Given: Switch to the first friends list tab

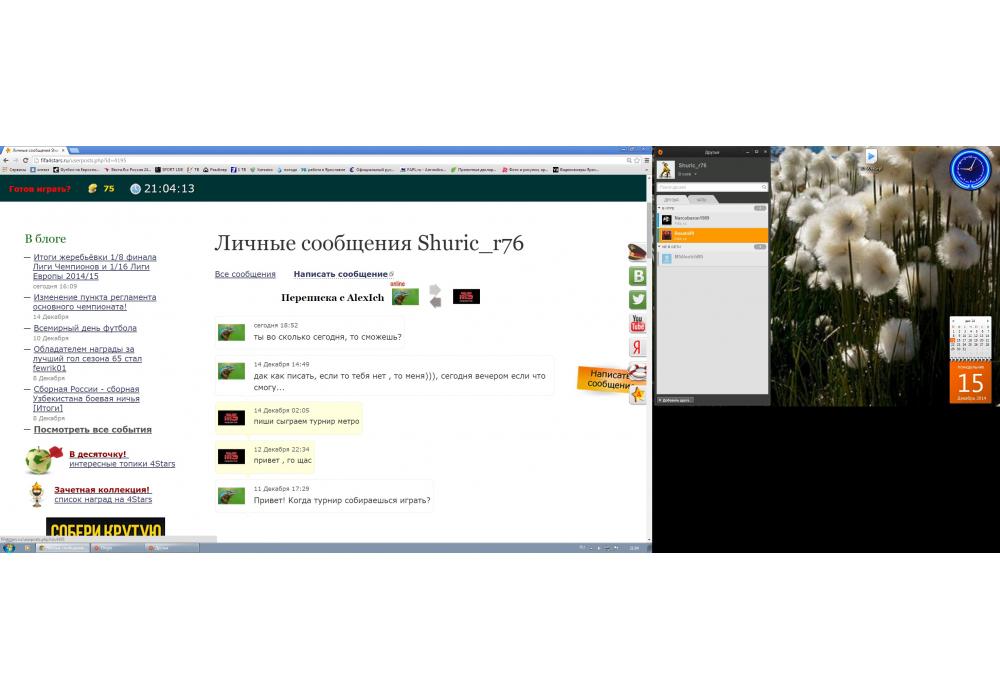Looking at the screenshot, I should [672, 200].
